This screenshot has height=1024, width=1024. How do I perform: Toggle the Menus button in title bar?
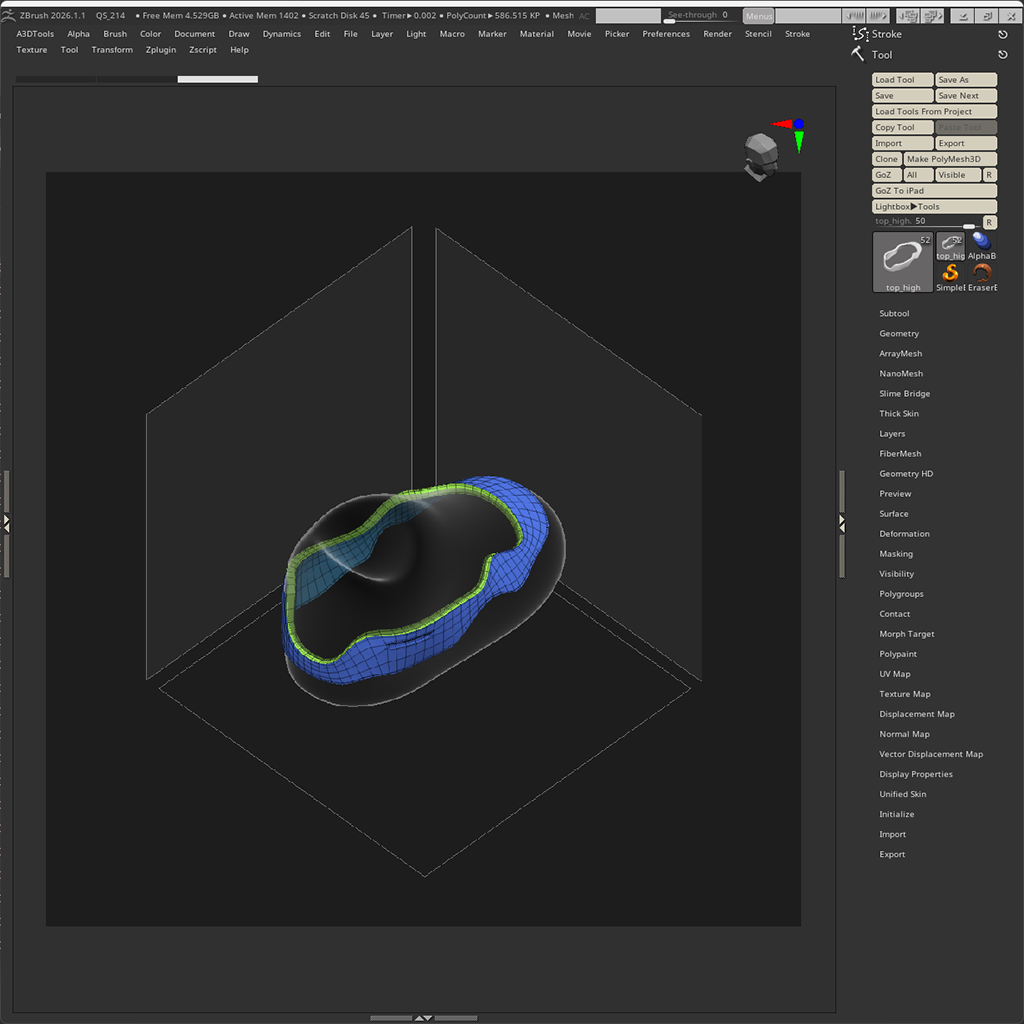coord(758,16)
